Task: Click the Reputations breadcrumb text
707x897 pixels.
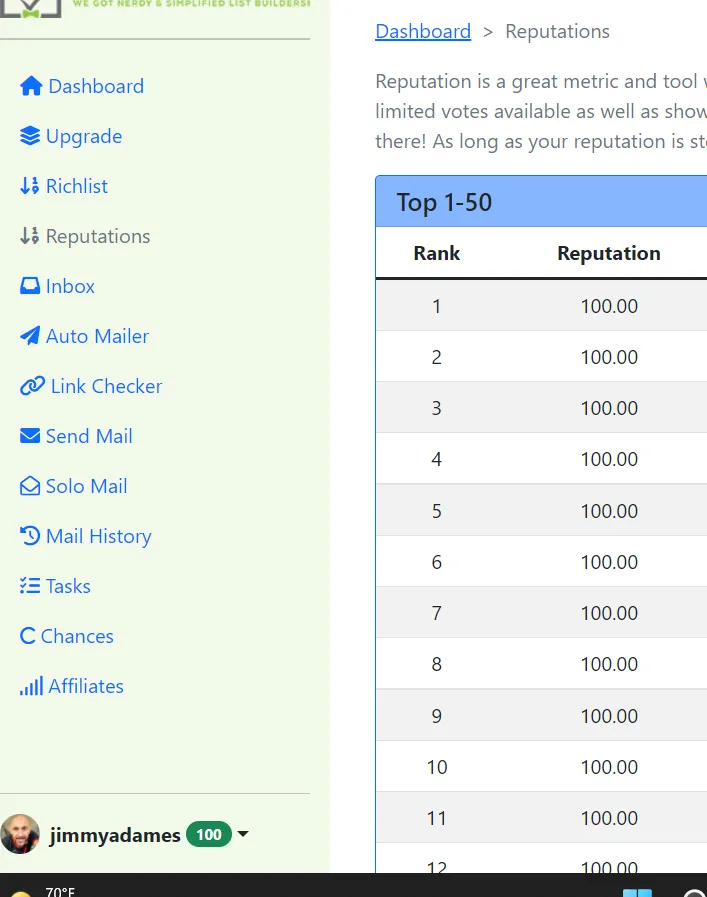Action: click(557, 31)
